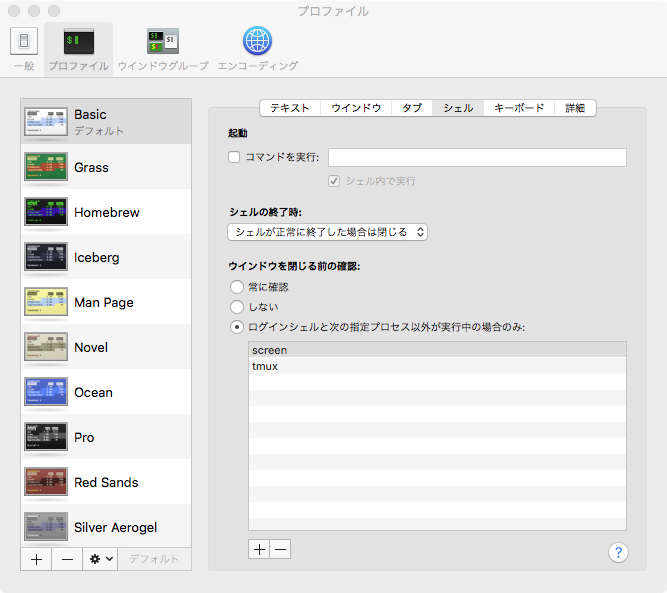Click the Red Sands profile name
This screenshot has height=593, width=667.
(x=106, y=482)
